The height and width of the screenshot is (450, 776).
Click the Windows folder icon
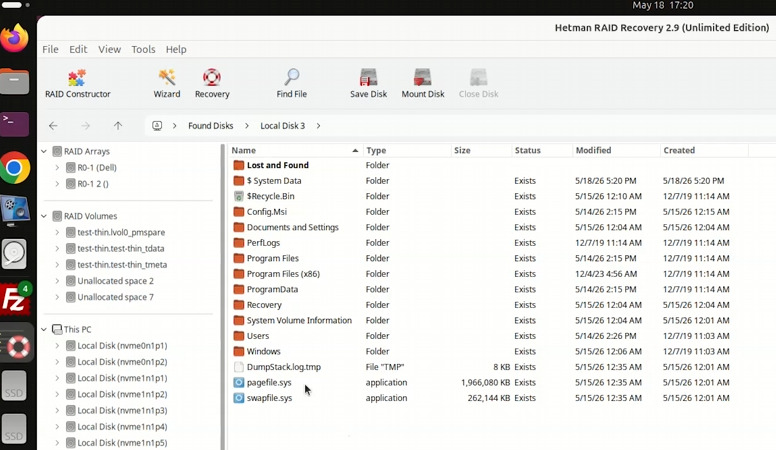(239, 351)
